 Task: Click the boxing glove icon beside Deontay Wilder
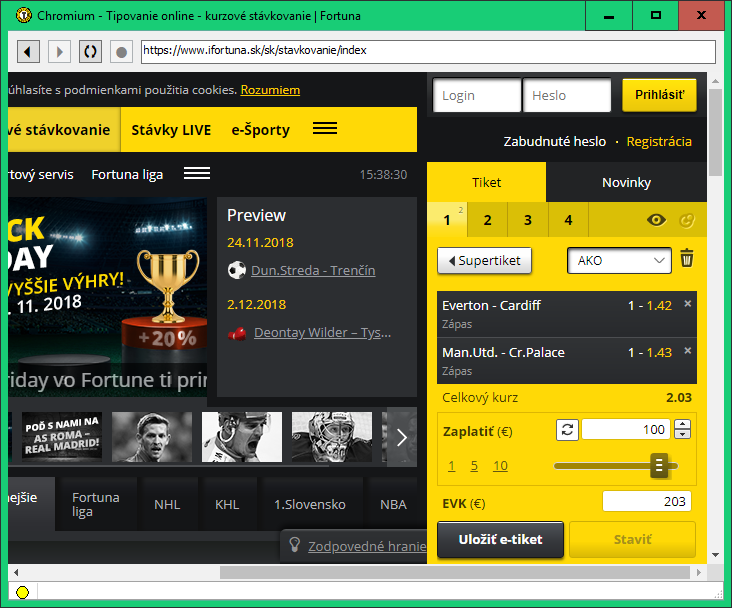coord(237,333)
